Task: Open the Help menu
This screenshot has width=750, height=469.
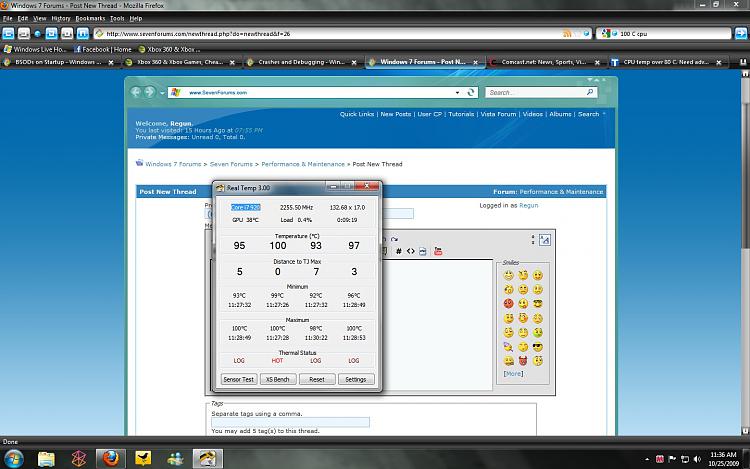Action: [x=136, y=19]
